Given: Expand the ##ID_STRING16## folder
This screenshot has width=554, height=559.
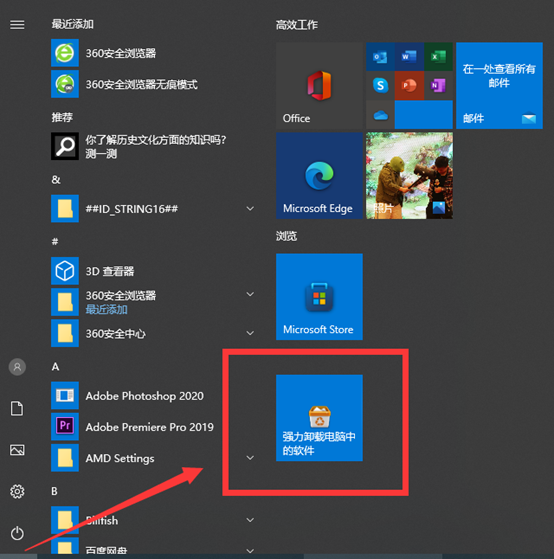Looking at the screenshot, I should (x=250, y=209).
